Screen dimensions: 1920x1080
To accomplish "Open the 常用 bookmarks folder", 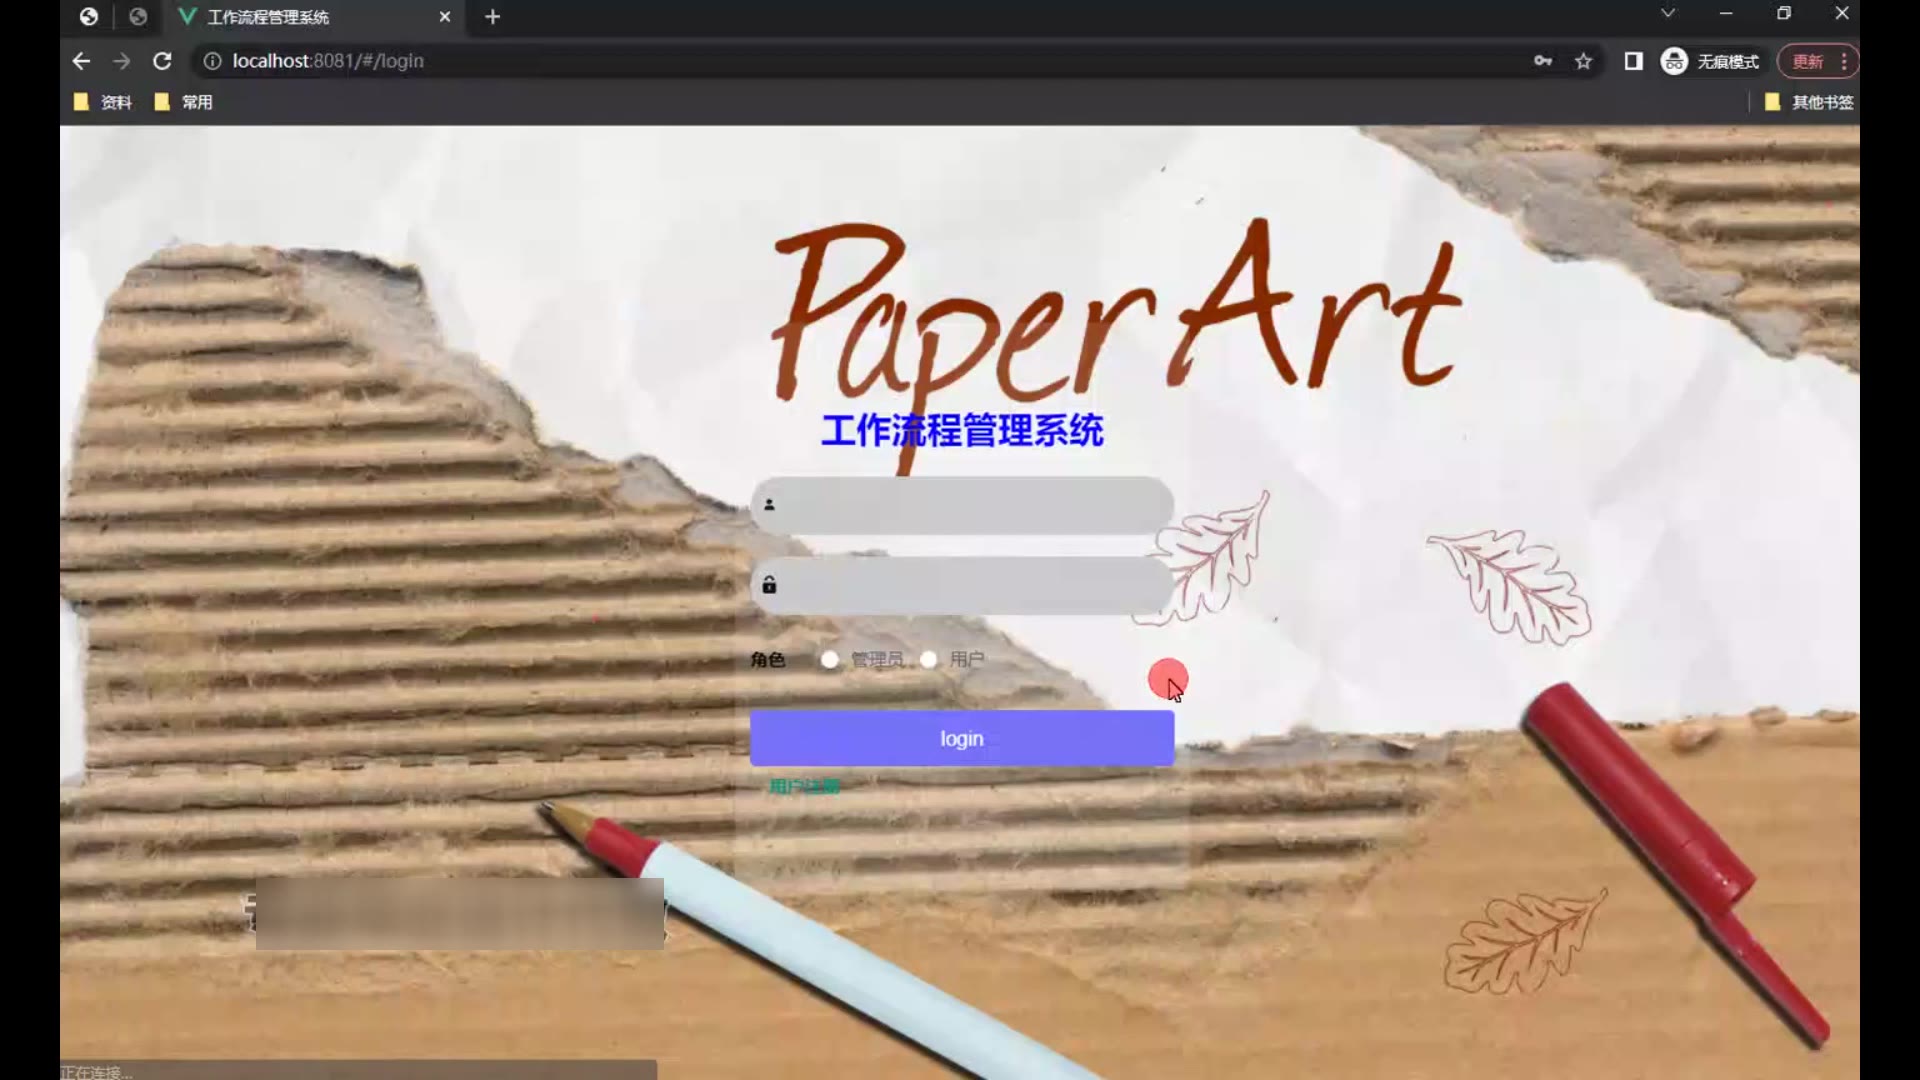I will [184, 102].
